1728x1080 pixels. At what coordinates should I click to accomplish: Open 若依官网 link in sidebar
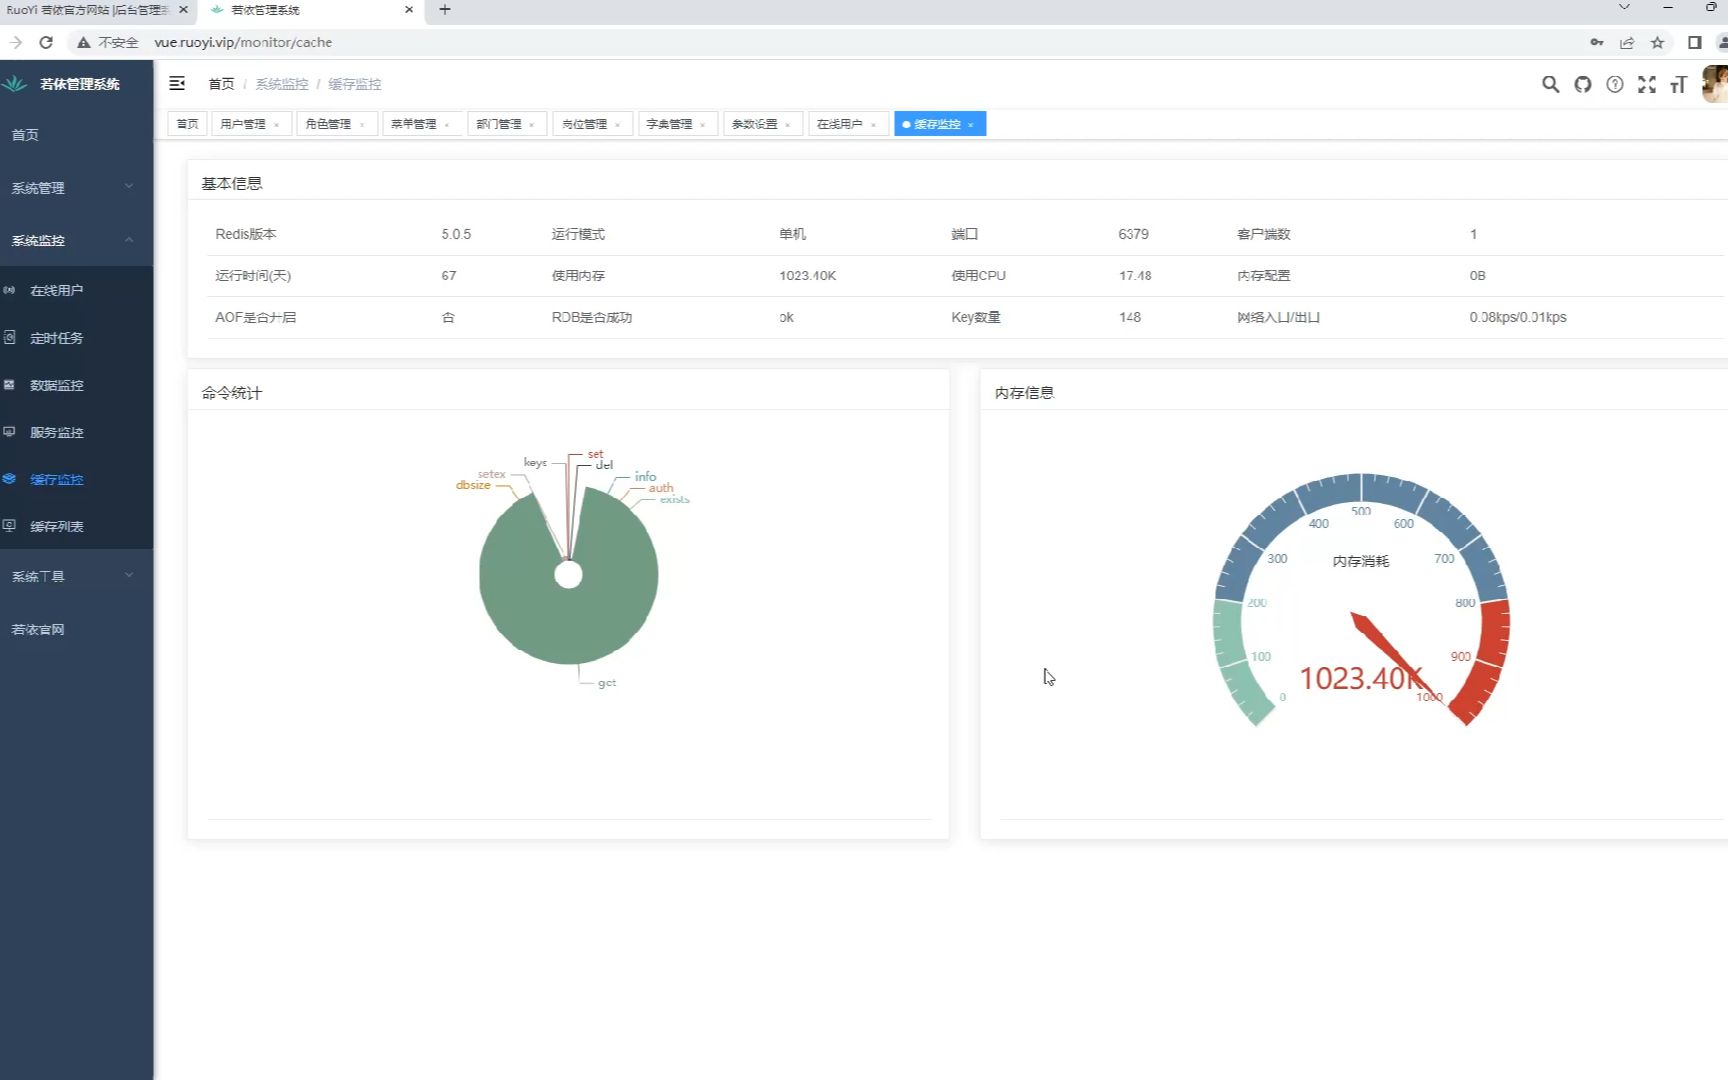click(77, 629)
